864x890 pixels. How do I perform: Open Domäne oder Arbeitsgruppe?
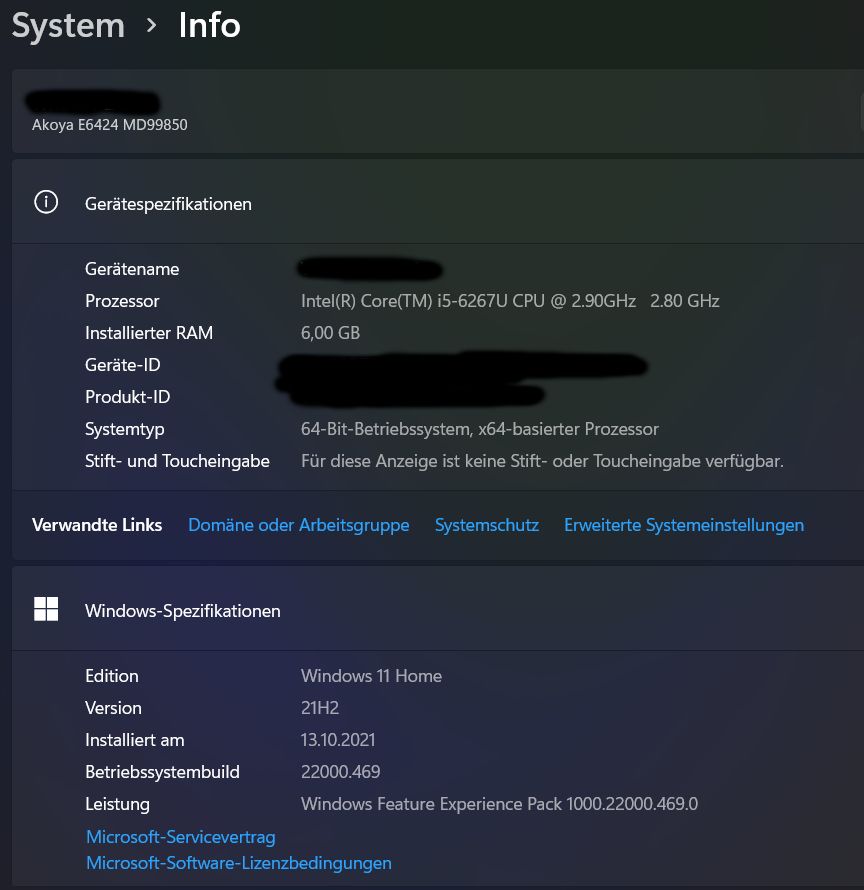(298, 525)
